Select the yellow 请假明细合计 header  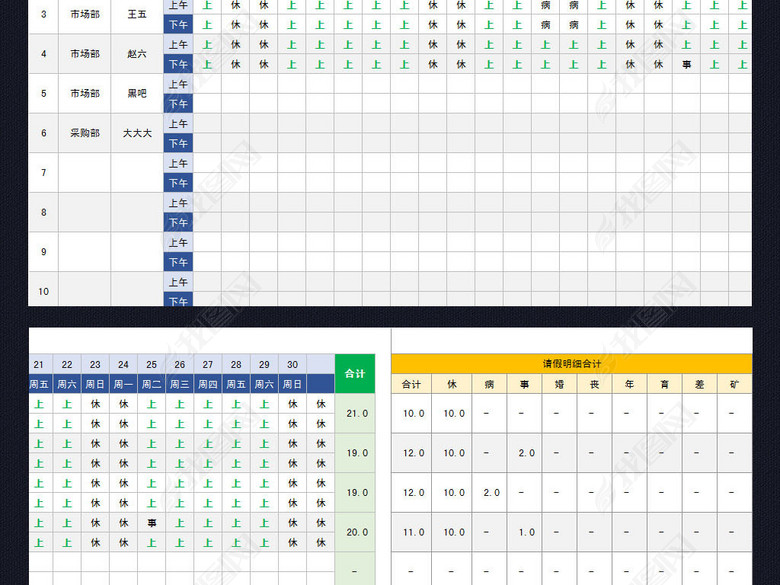(x=571, y=364)
